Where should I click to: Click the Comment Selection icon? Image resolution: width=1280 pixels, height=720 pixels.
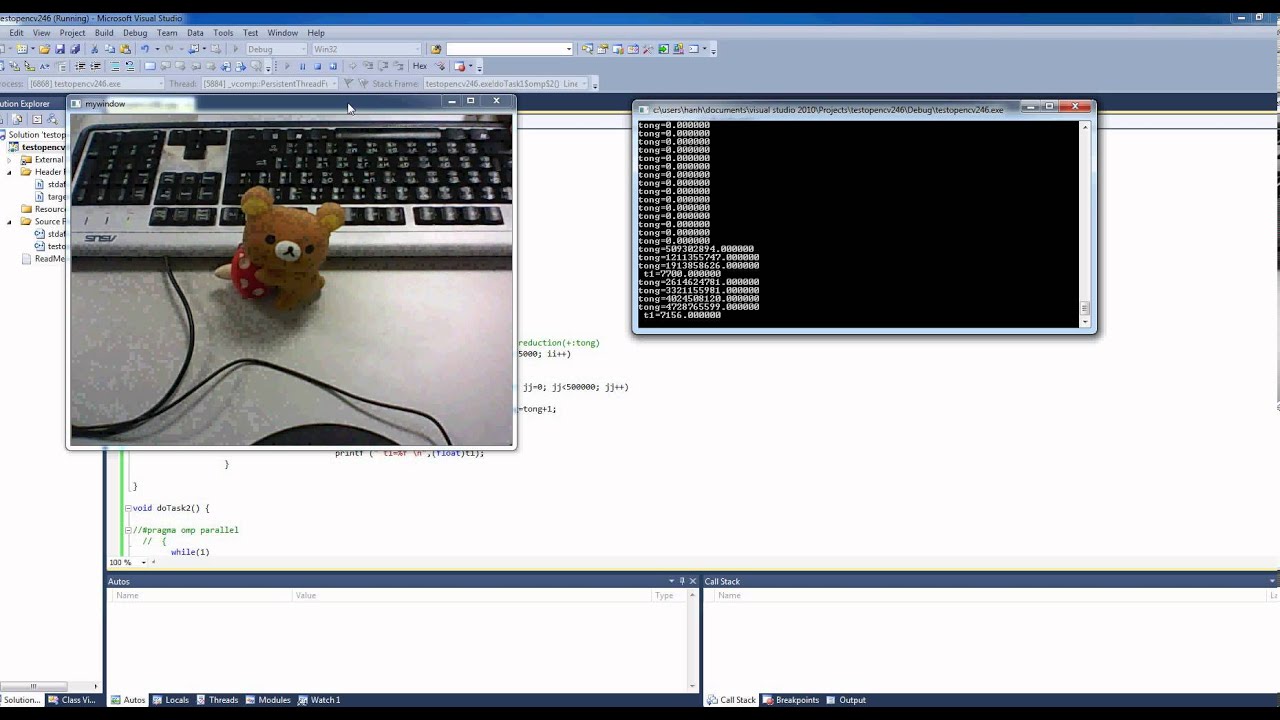115,66
